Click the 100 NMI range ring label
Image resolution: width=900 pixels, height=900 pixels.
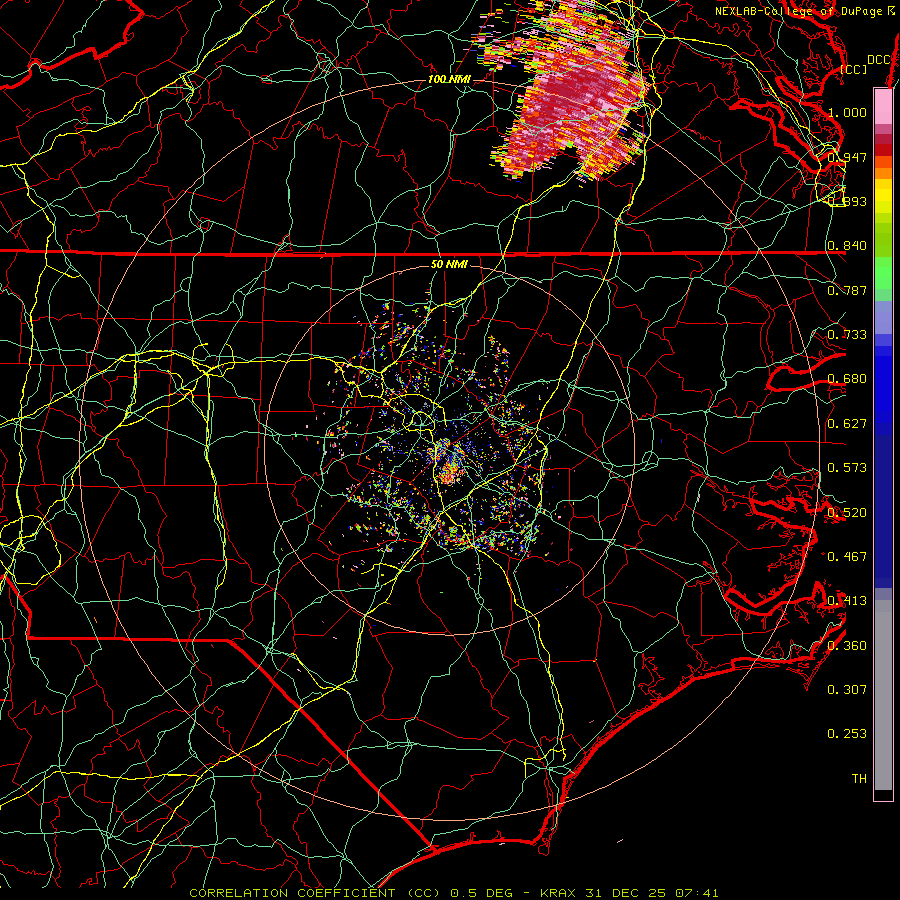click(449, 79)
